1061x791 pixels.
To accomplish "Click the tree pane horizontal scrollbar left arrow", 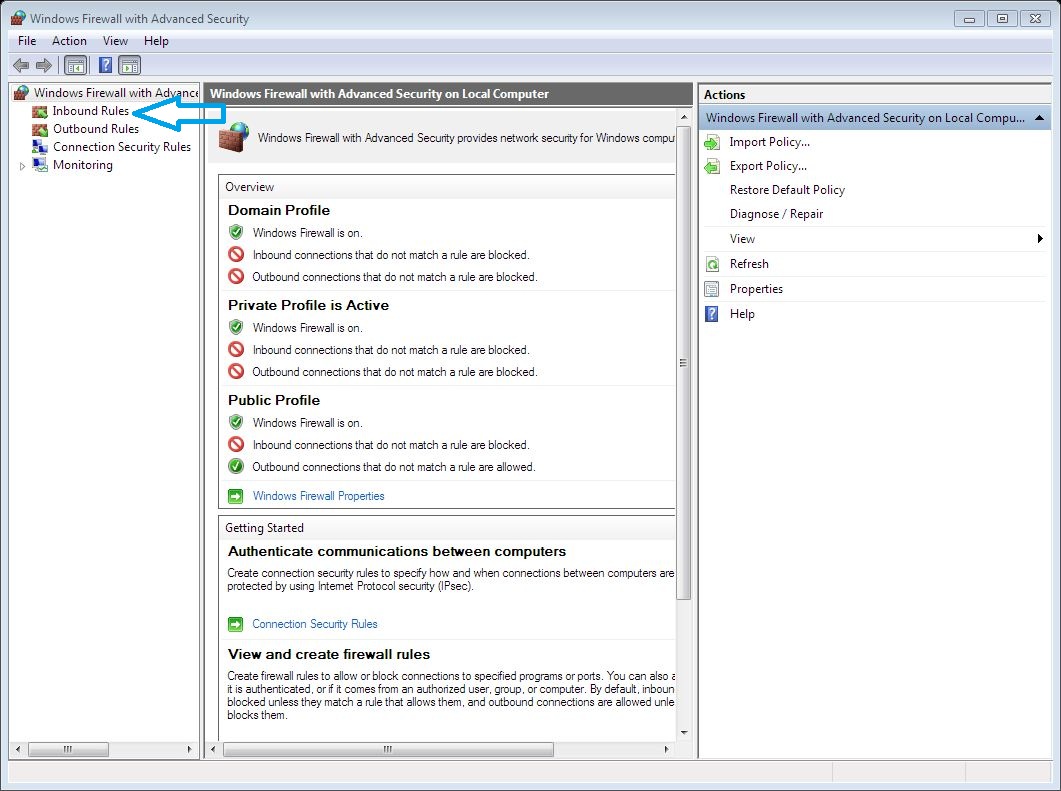I will coord(18,749).
